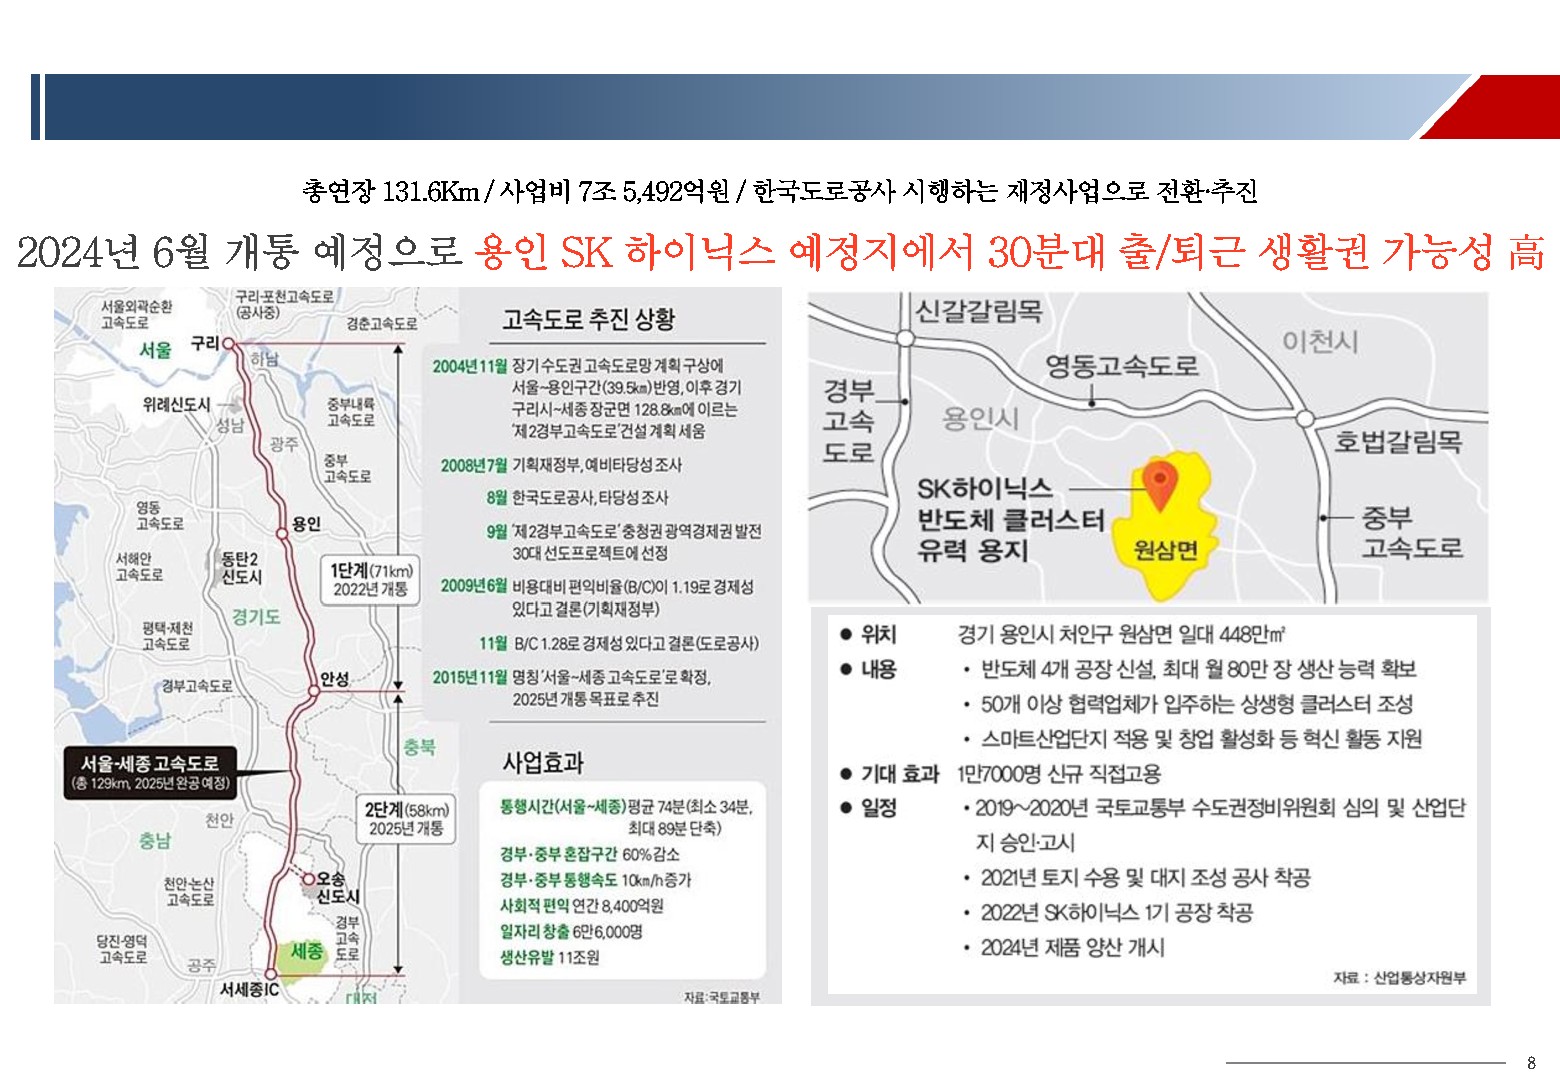Viewport: 1560px width, 1080px height.
Task: Click the 오송 신도시 marker circle
Action: [309, 878]
